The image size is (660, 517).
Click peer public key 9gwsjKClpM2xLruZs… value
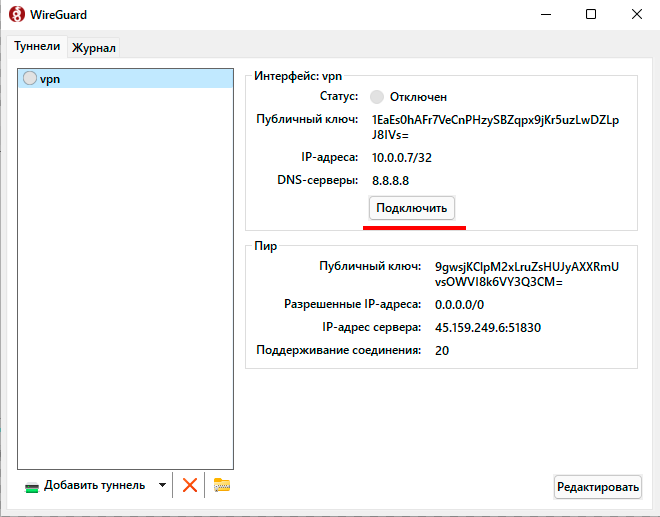[x=527, y=274]
